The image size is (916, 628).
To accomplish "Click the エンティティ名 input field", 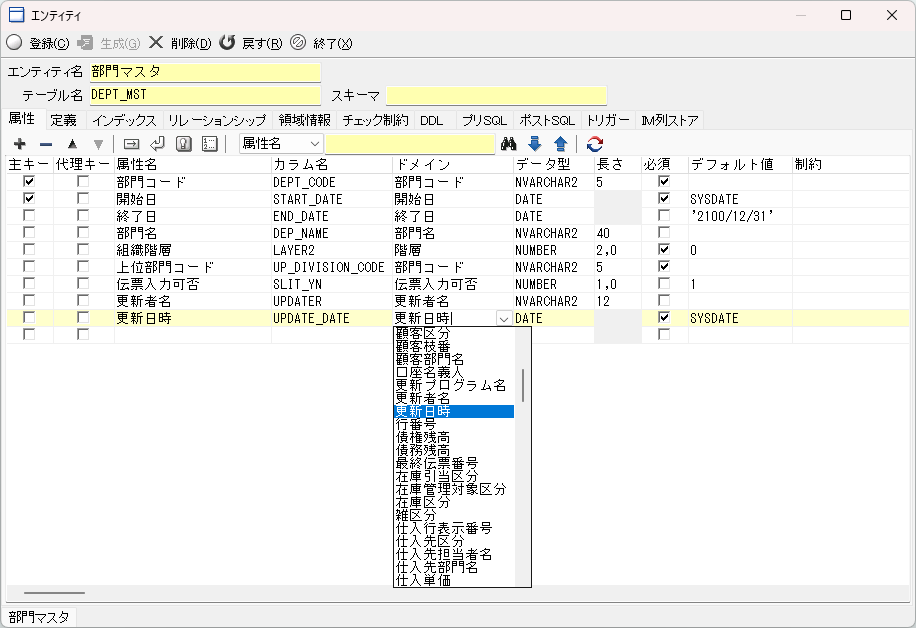I will [206, 72].
